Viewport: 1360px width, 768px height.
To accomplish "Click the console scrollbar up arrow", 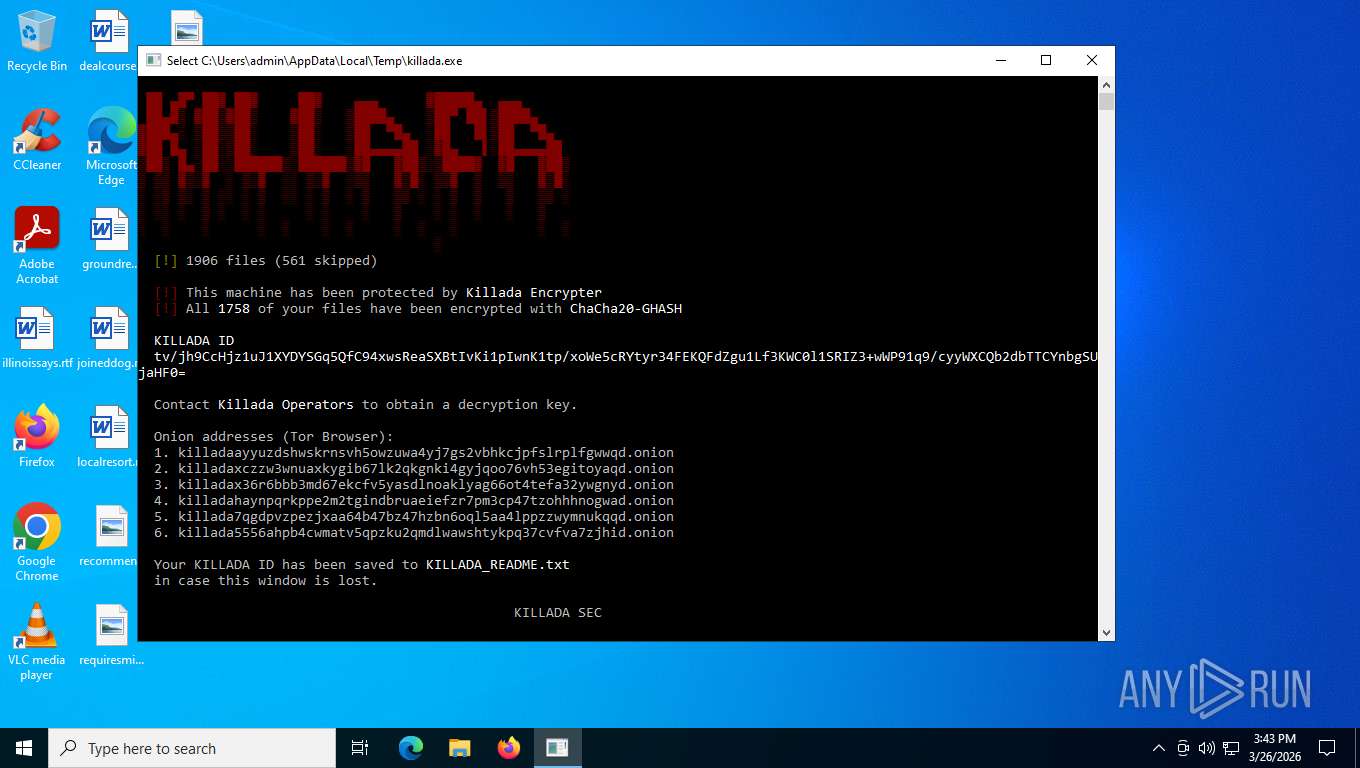I will (x=1106, y=84).
